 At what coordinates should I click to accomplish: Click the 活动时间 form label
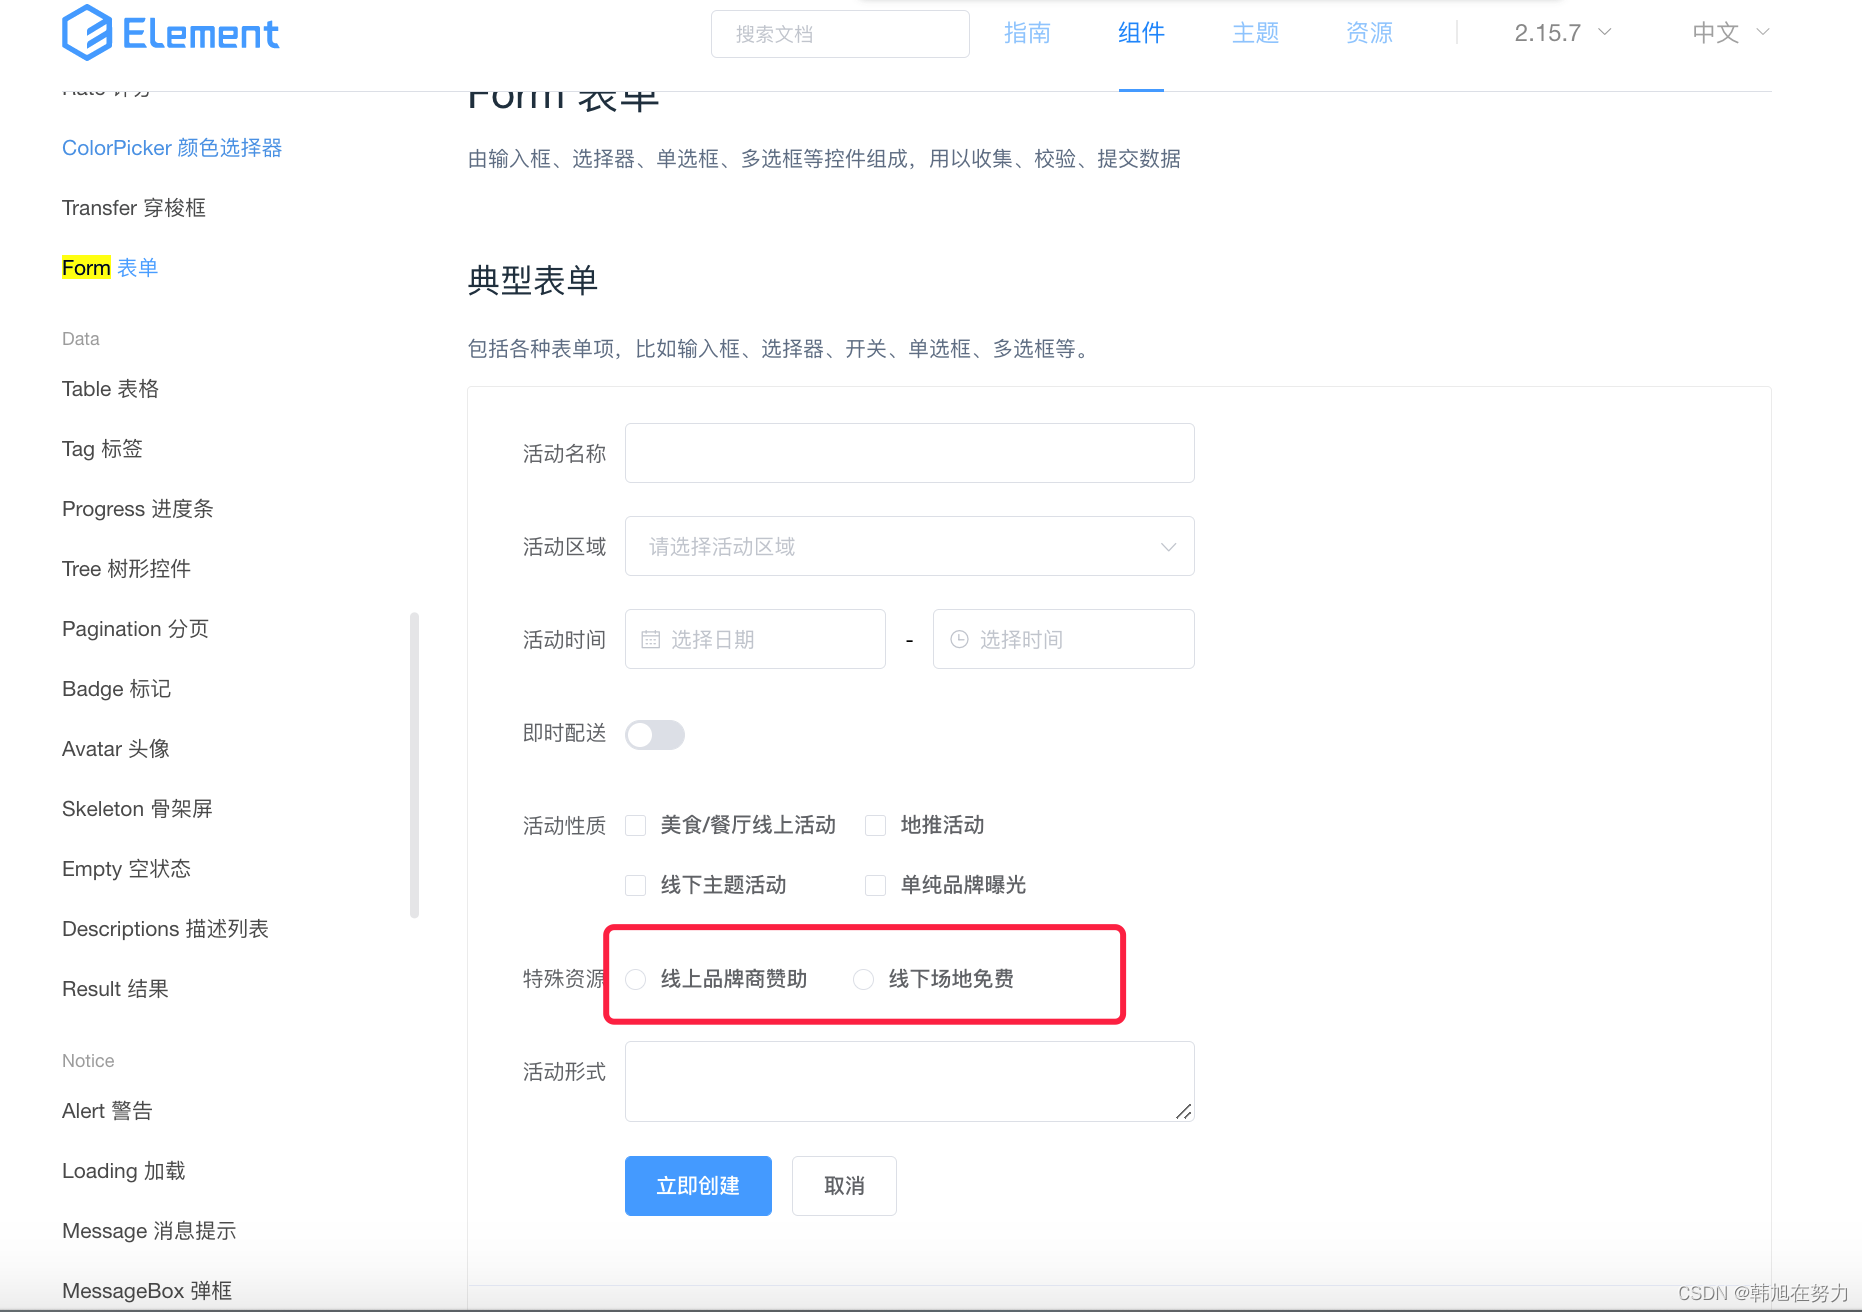pos(565,639)
